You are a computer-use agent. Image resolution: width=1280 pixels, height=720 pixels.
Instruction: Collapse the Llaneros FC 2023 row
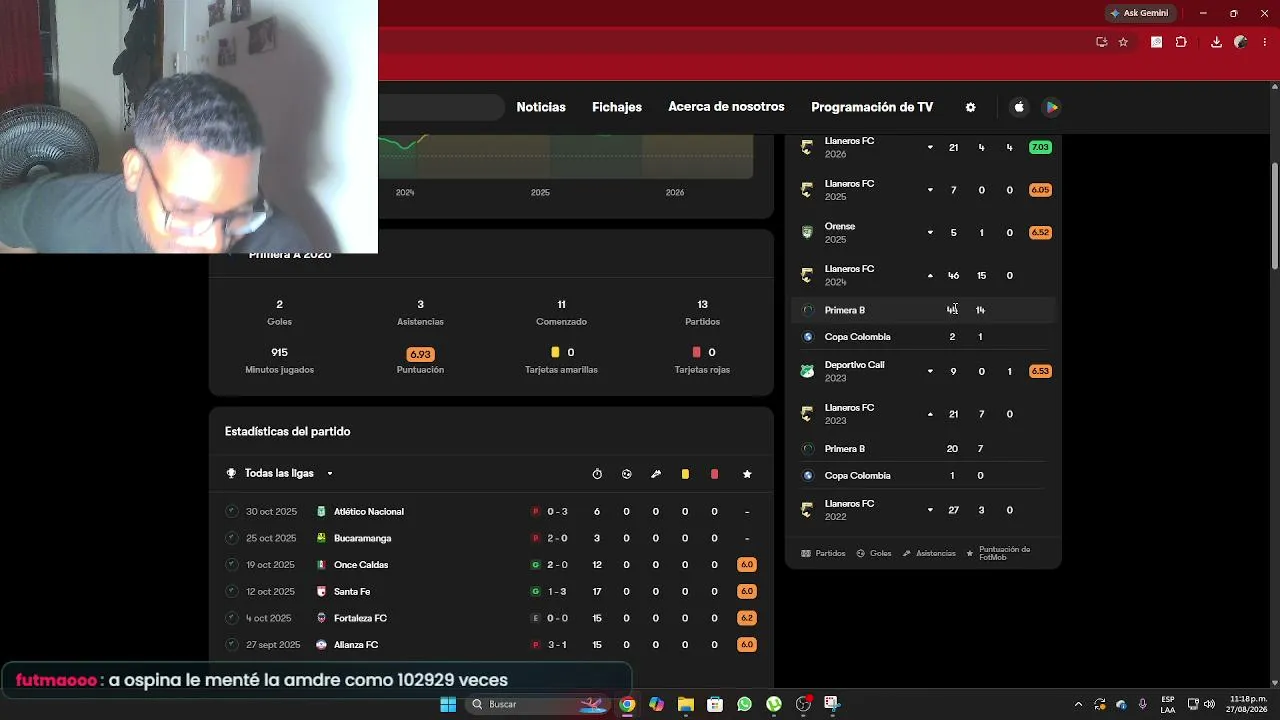(x=930, y=414)
